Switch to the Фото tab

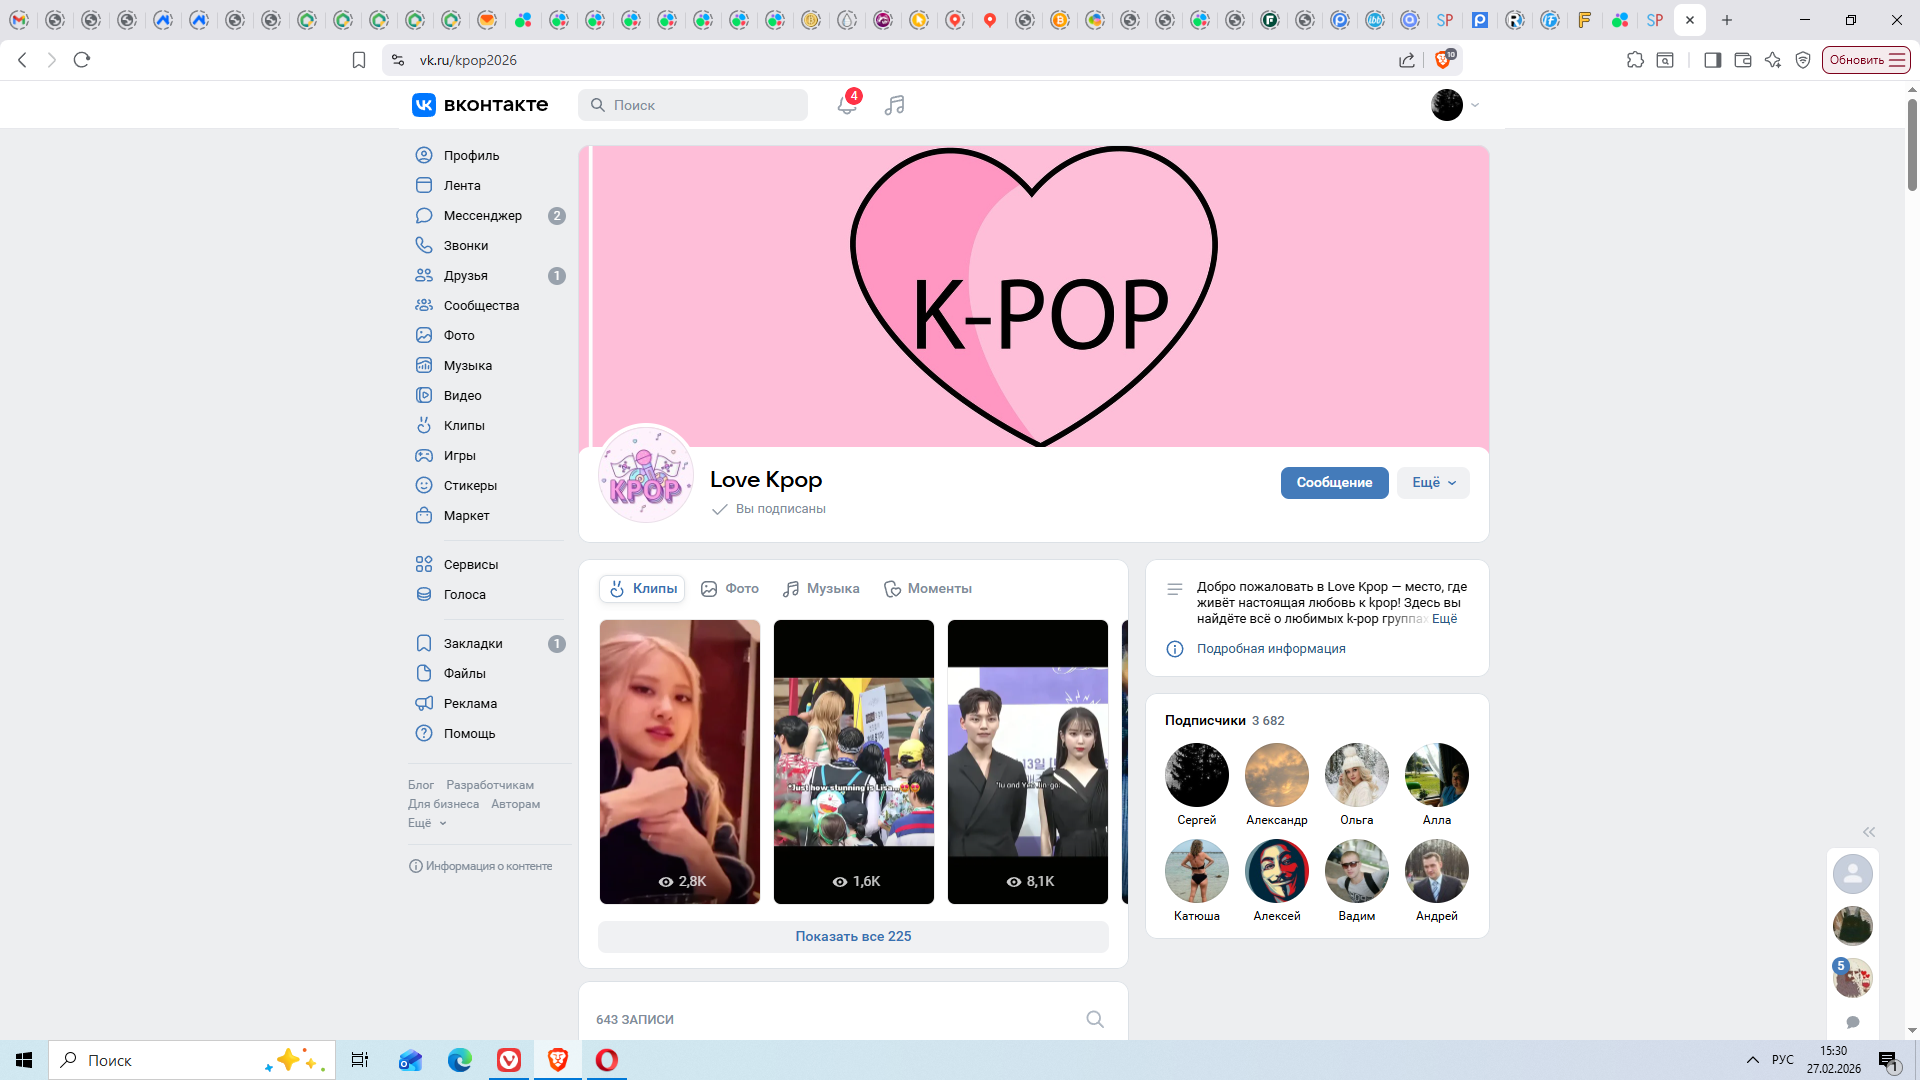[x=730, y=589]
